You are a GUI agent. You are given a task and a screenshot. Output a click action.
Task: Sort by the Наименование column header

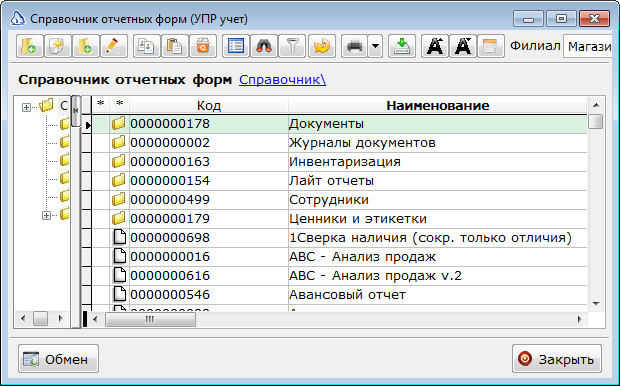point(437,106)
